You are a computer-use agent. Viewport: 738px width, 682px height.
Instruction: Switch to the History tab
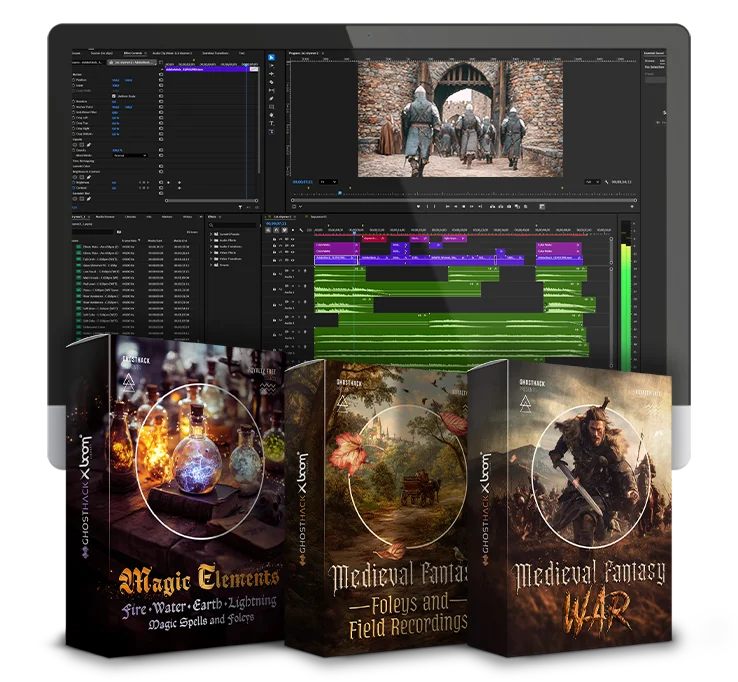tap(187, 217)
